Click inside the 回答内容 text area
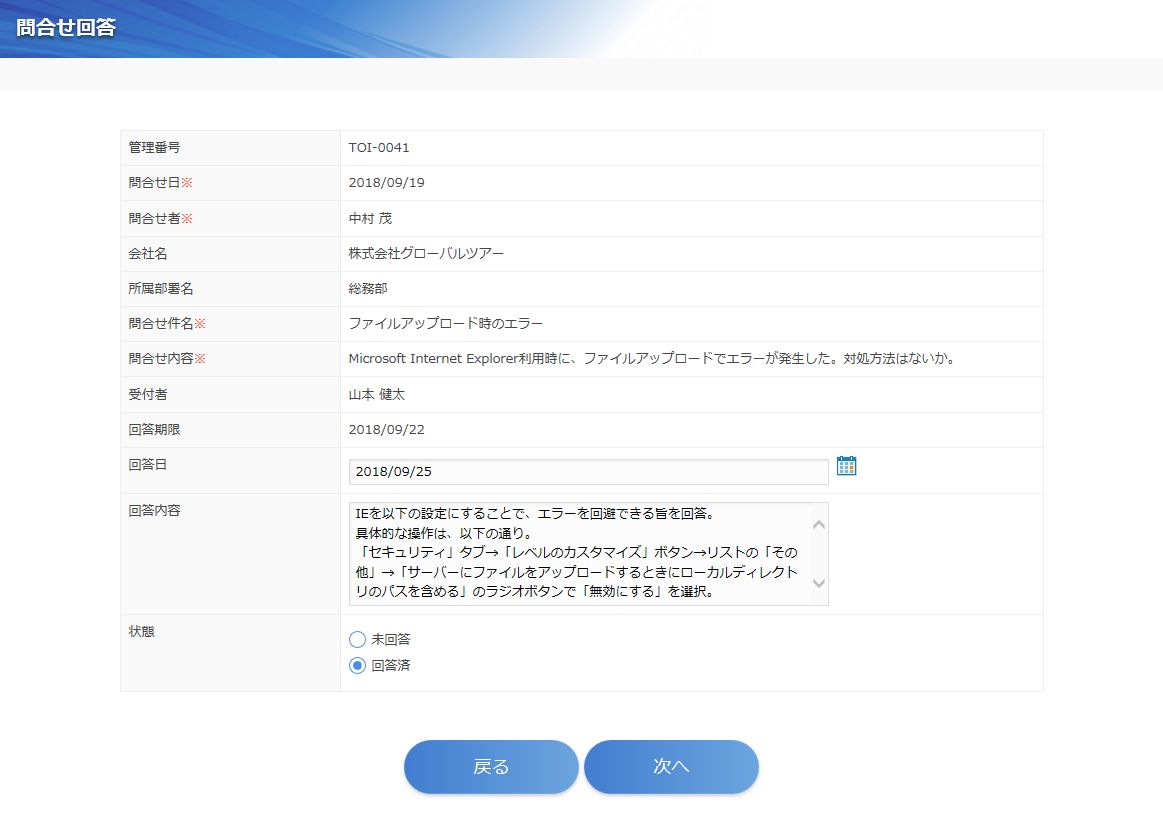Screen dimensions: 1163x820 575,554
